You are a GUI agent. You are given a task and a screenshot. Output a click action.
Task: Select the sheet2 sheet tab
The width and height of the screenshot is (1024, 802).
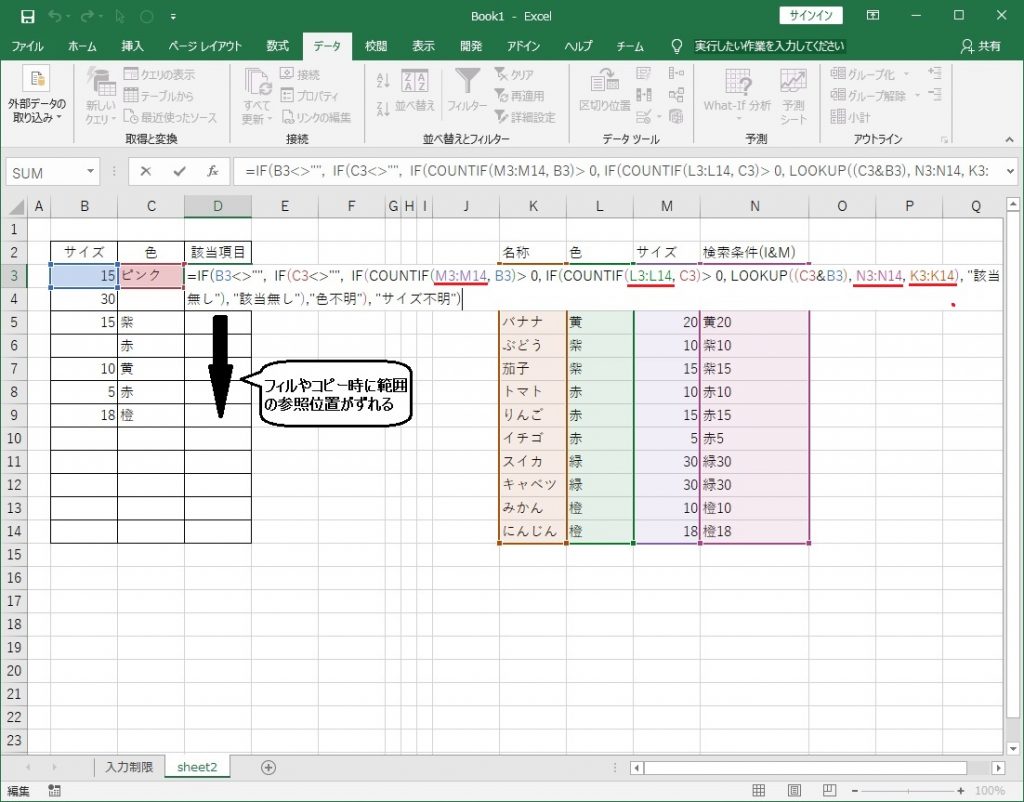(x=197, y=767)
